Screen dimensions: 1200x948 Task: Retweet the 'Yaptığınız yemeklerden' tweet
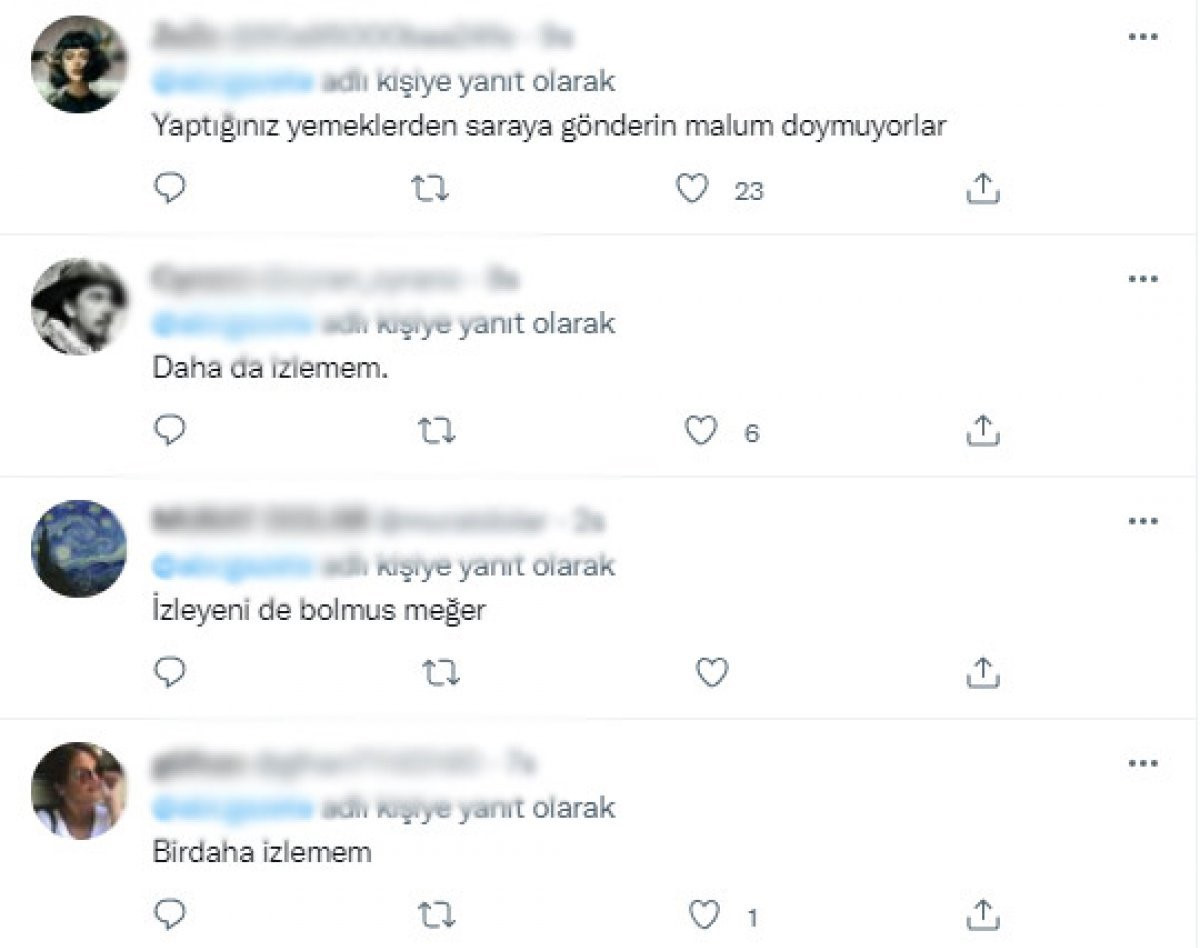[431, 188]
